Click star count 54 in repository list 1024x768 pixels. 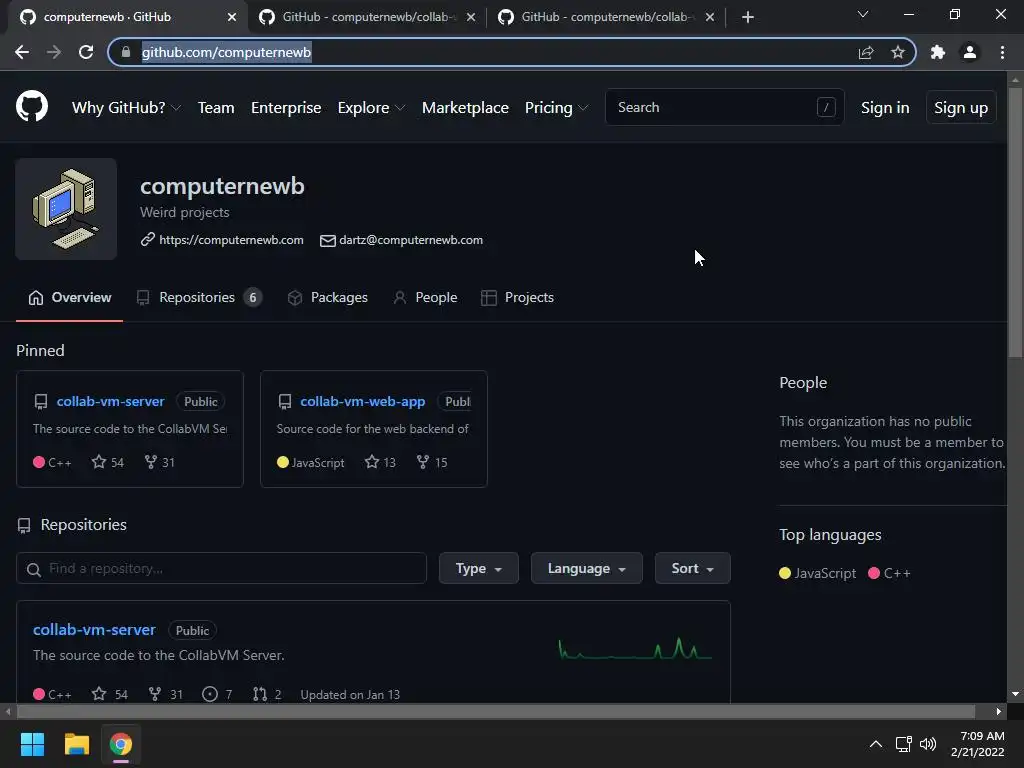pyautogui.click(x=110, y=694)
